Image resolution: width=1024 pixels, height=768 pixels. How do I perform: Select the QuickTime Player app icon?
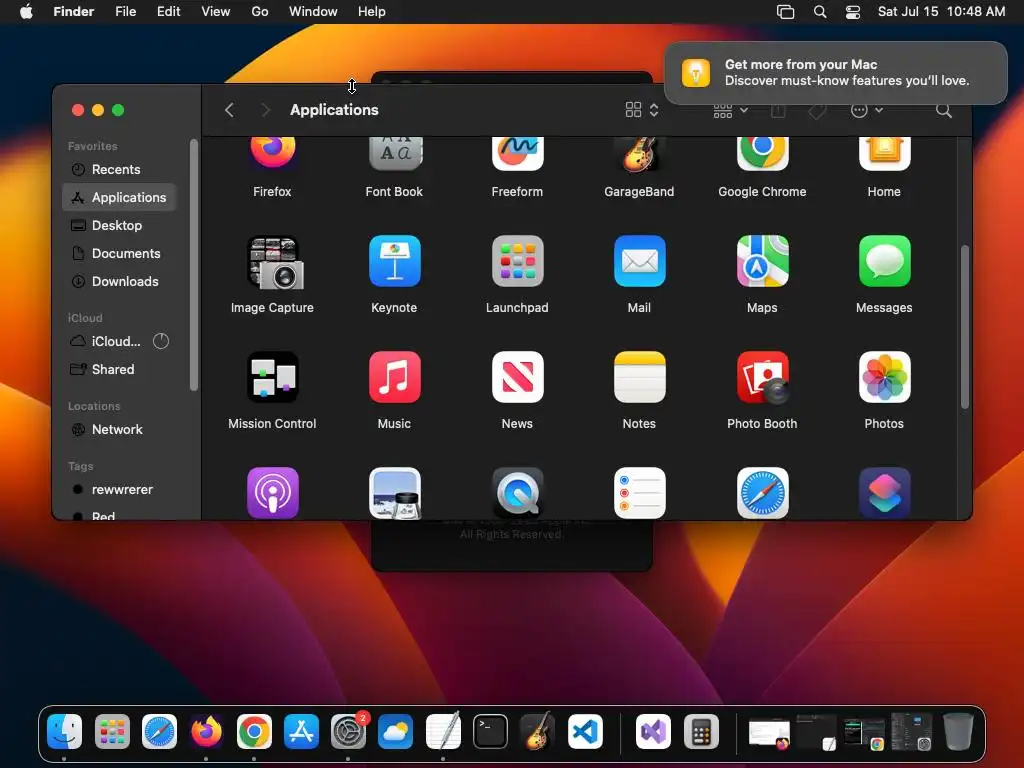(517, 493)
